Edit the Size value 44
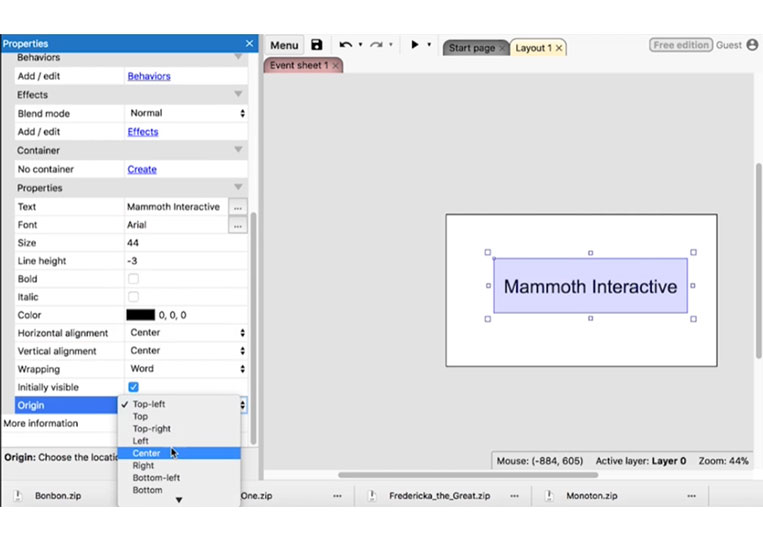Screen dimensions: 763x541 pos(186,243)
